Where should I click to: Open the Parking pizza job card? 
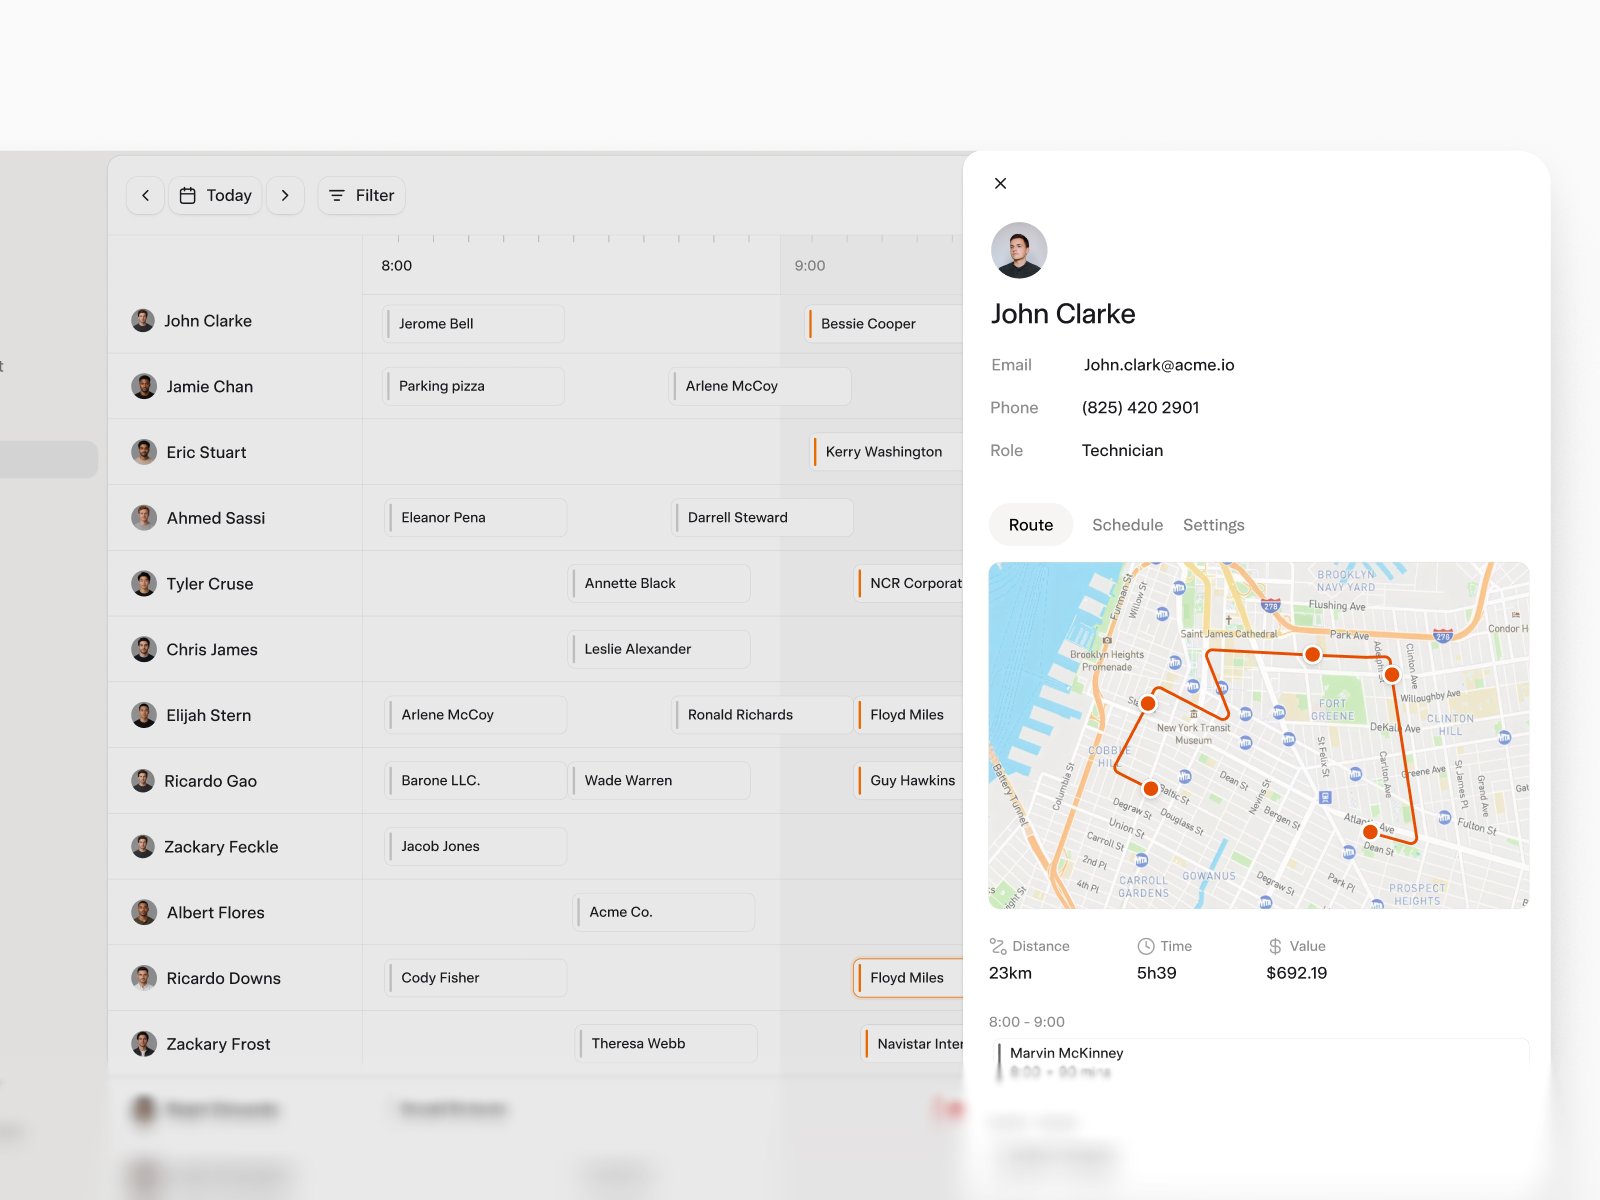click(x=474, y=386)
